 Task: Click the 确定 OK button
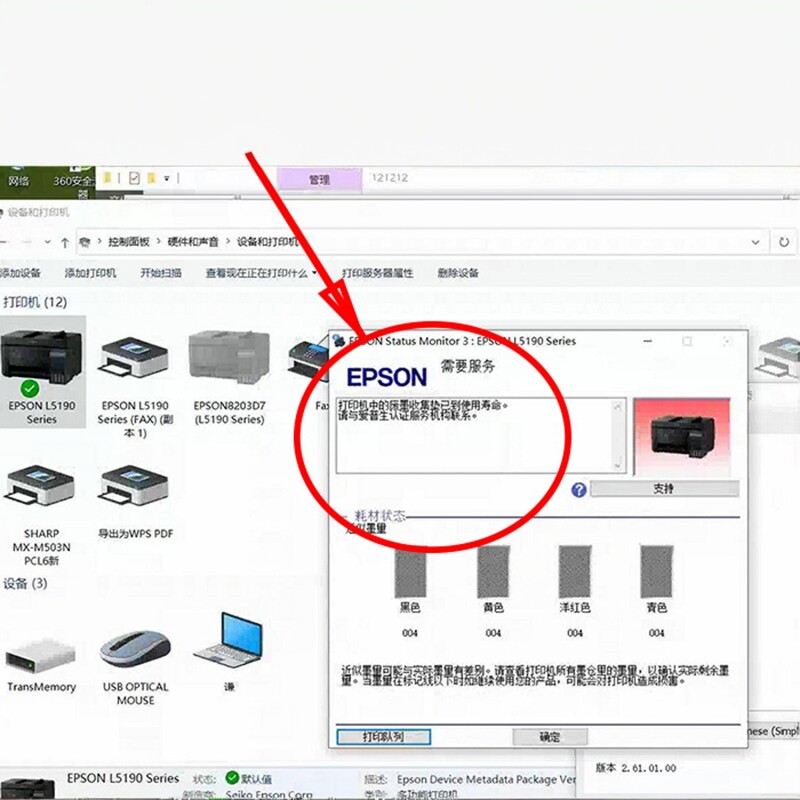(x=550, y=737)
